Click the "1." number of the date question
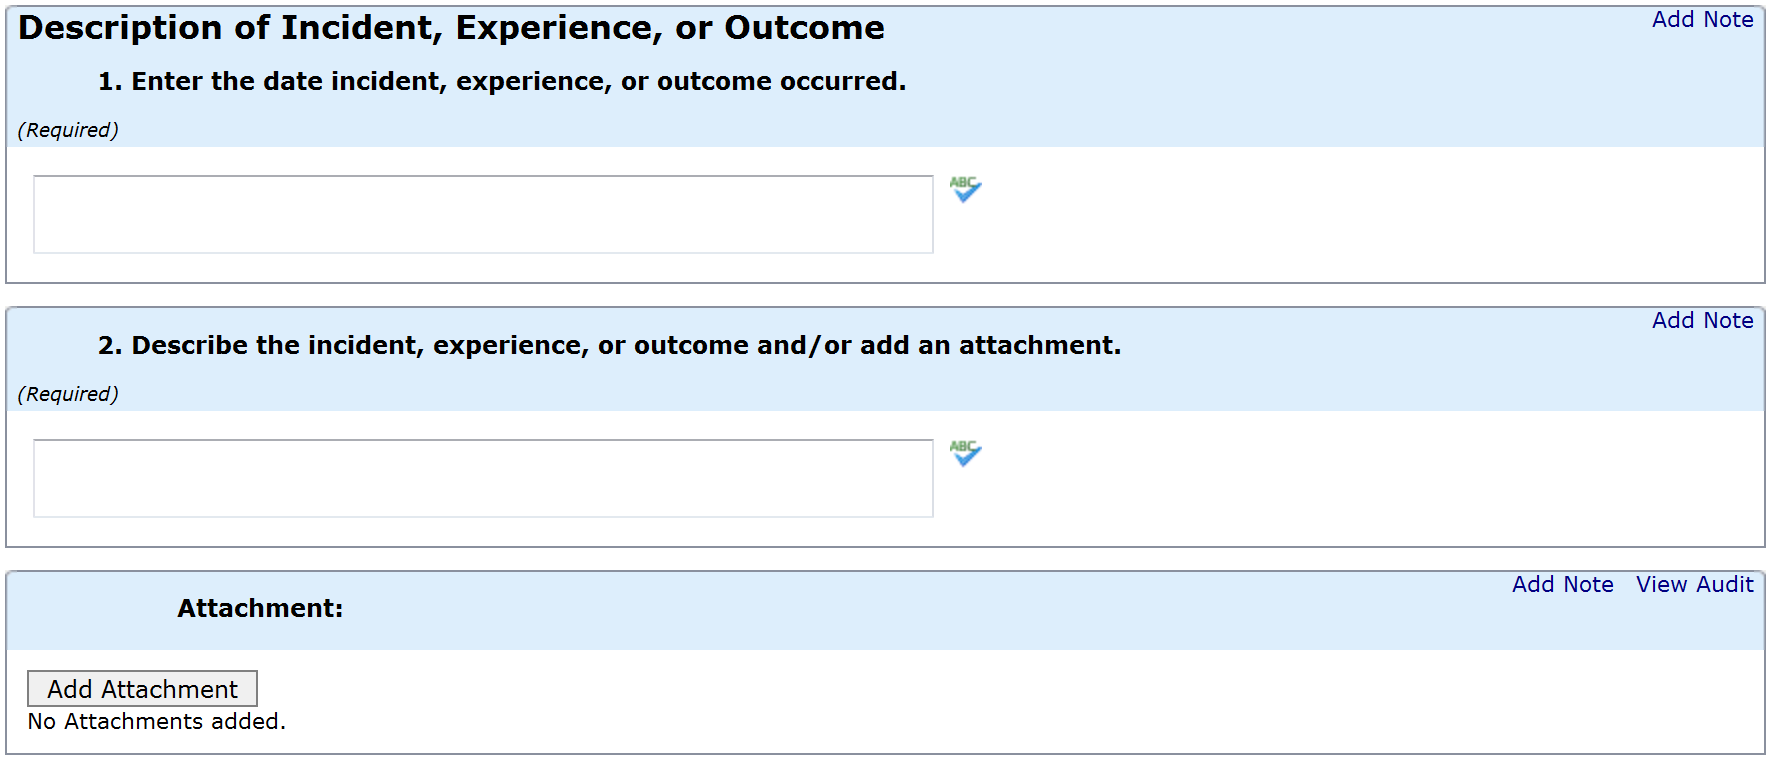Screen dimensions: 1771x760 109,82
